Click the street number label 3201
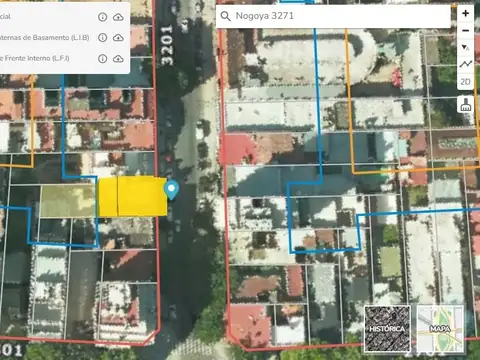The height and width of the screenshot is (360, 480). [x=167, y=45]
